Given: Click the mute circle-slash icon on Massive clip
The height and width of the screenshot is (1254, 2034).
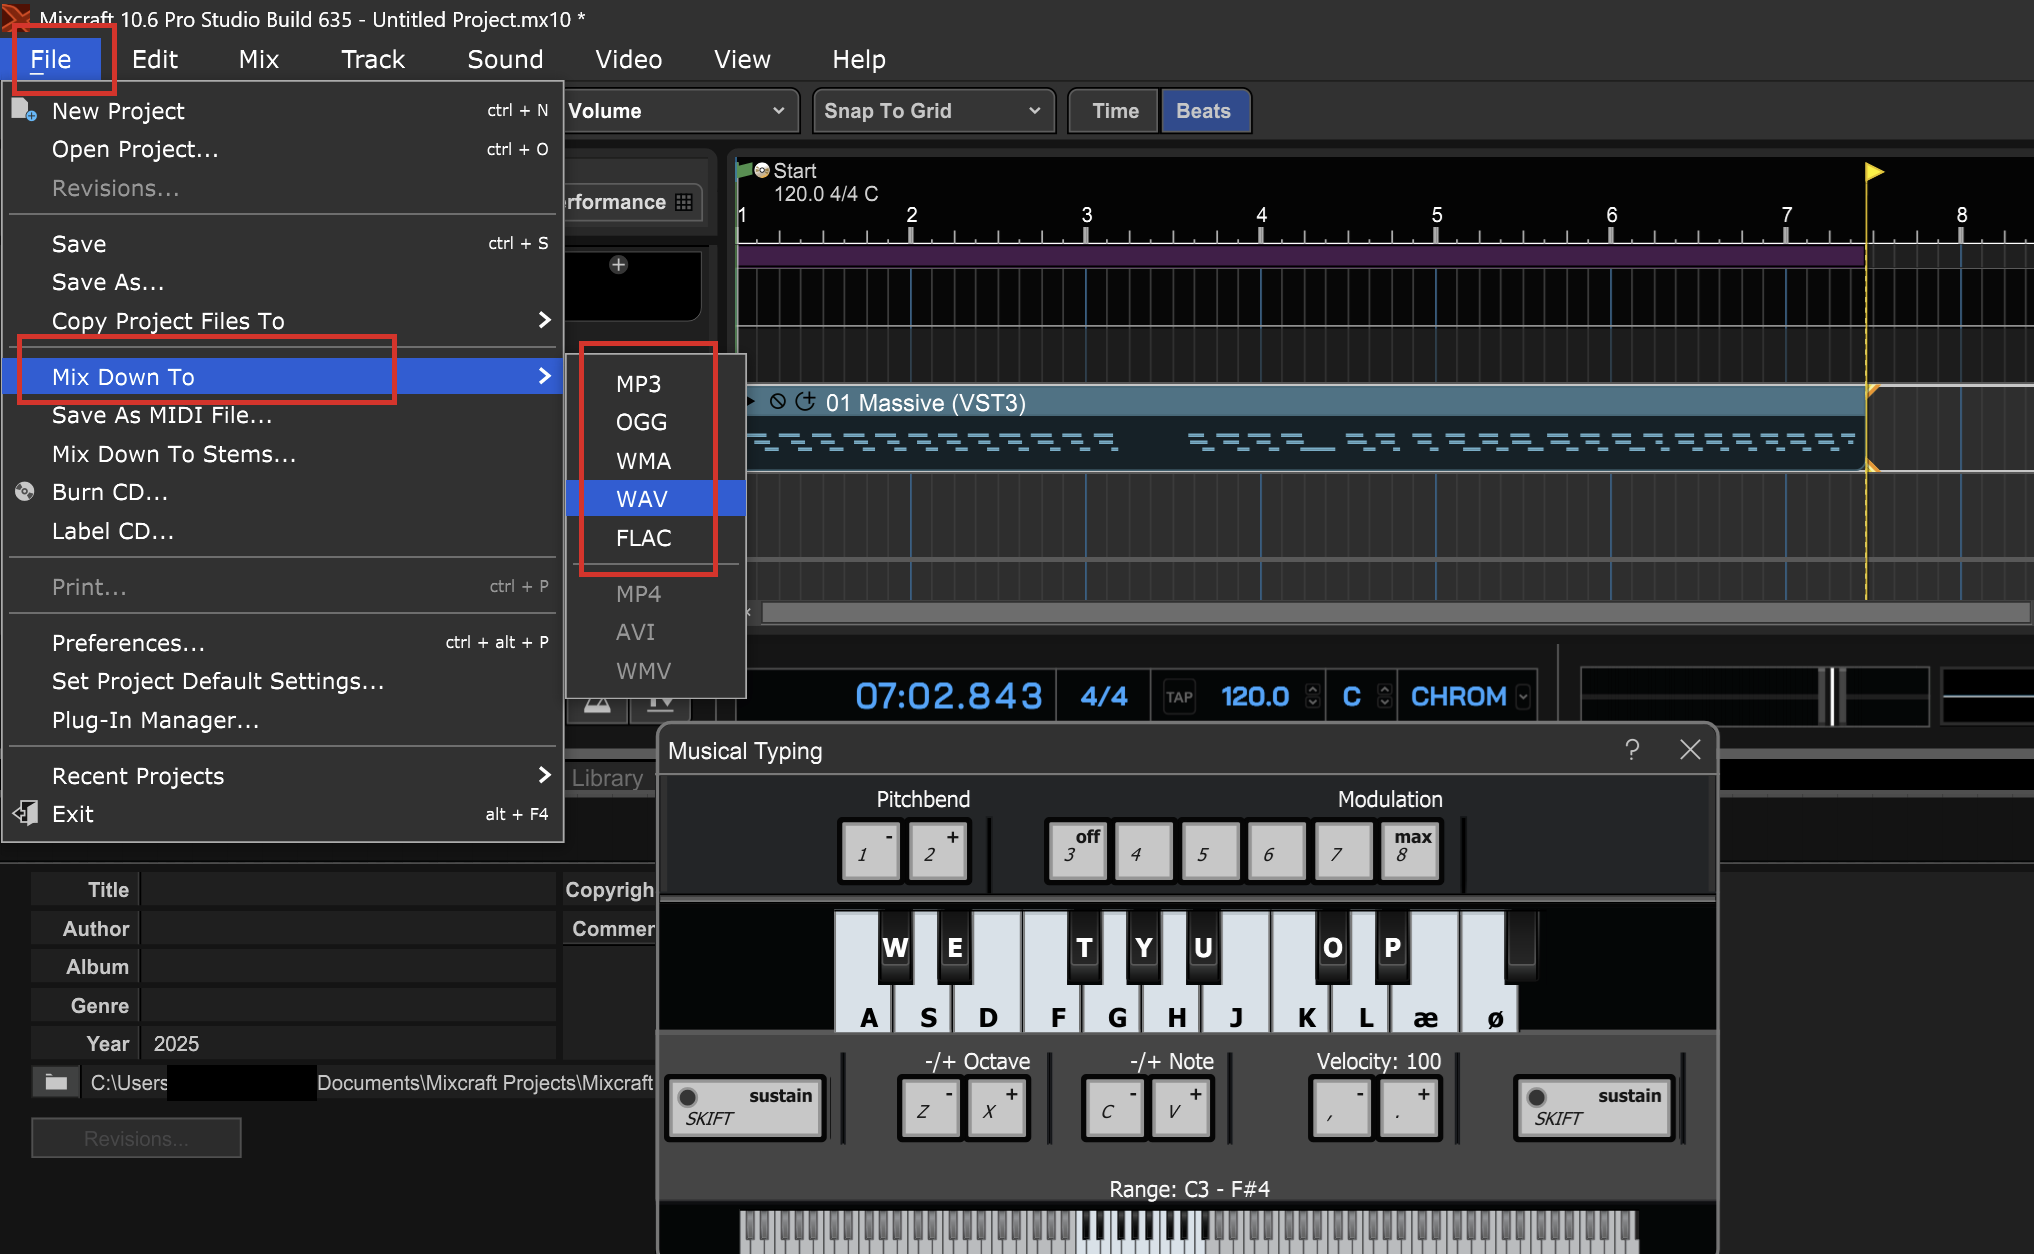Looking at the screenshot, I should tap(777, 402).
